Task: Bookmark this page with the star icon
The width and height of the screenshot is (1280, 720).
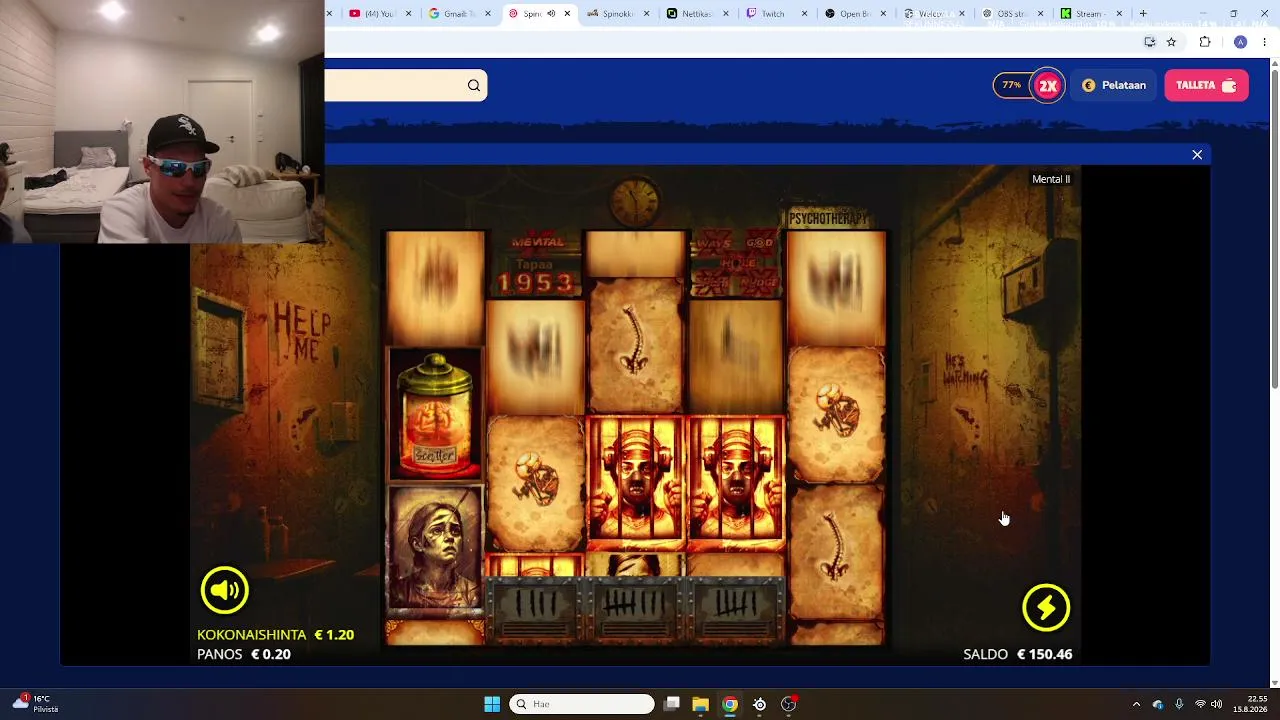Action: [1171, 42]
